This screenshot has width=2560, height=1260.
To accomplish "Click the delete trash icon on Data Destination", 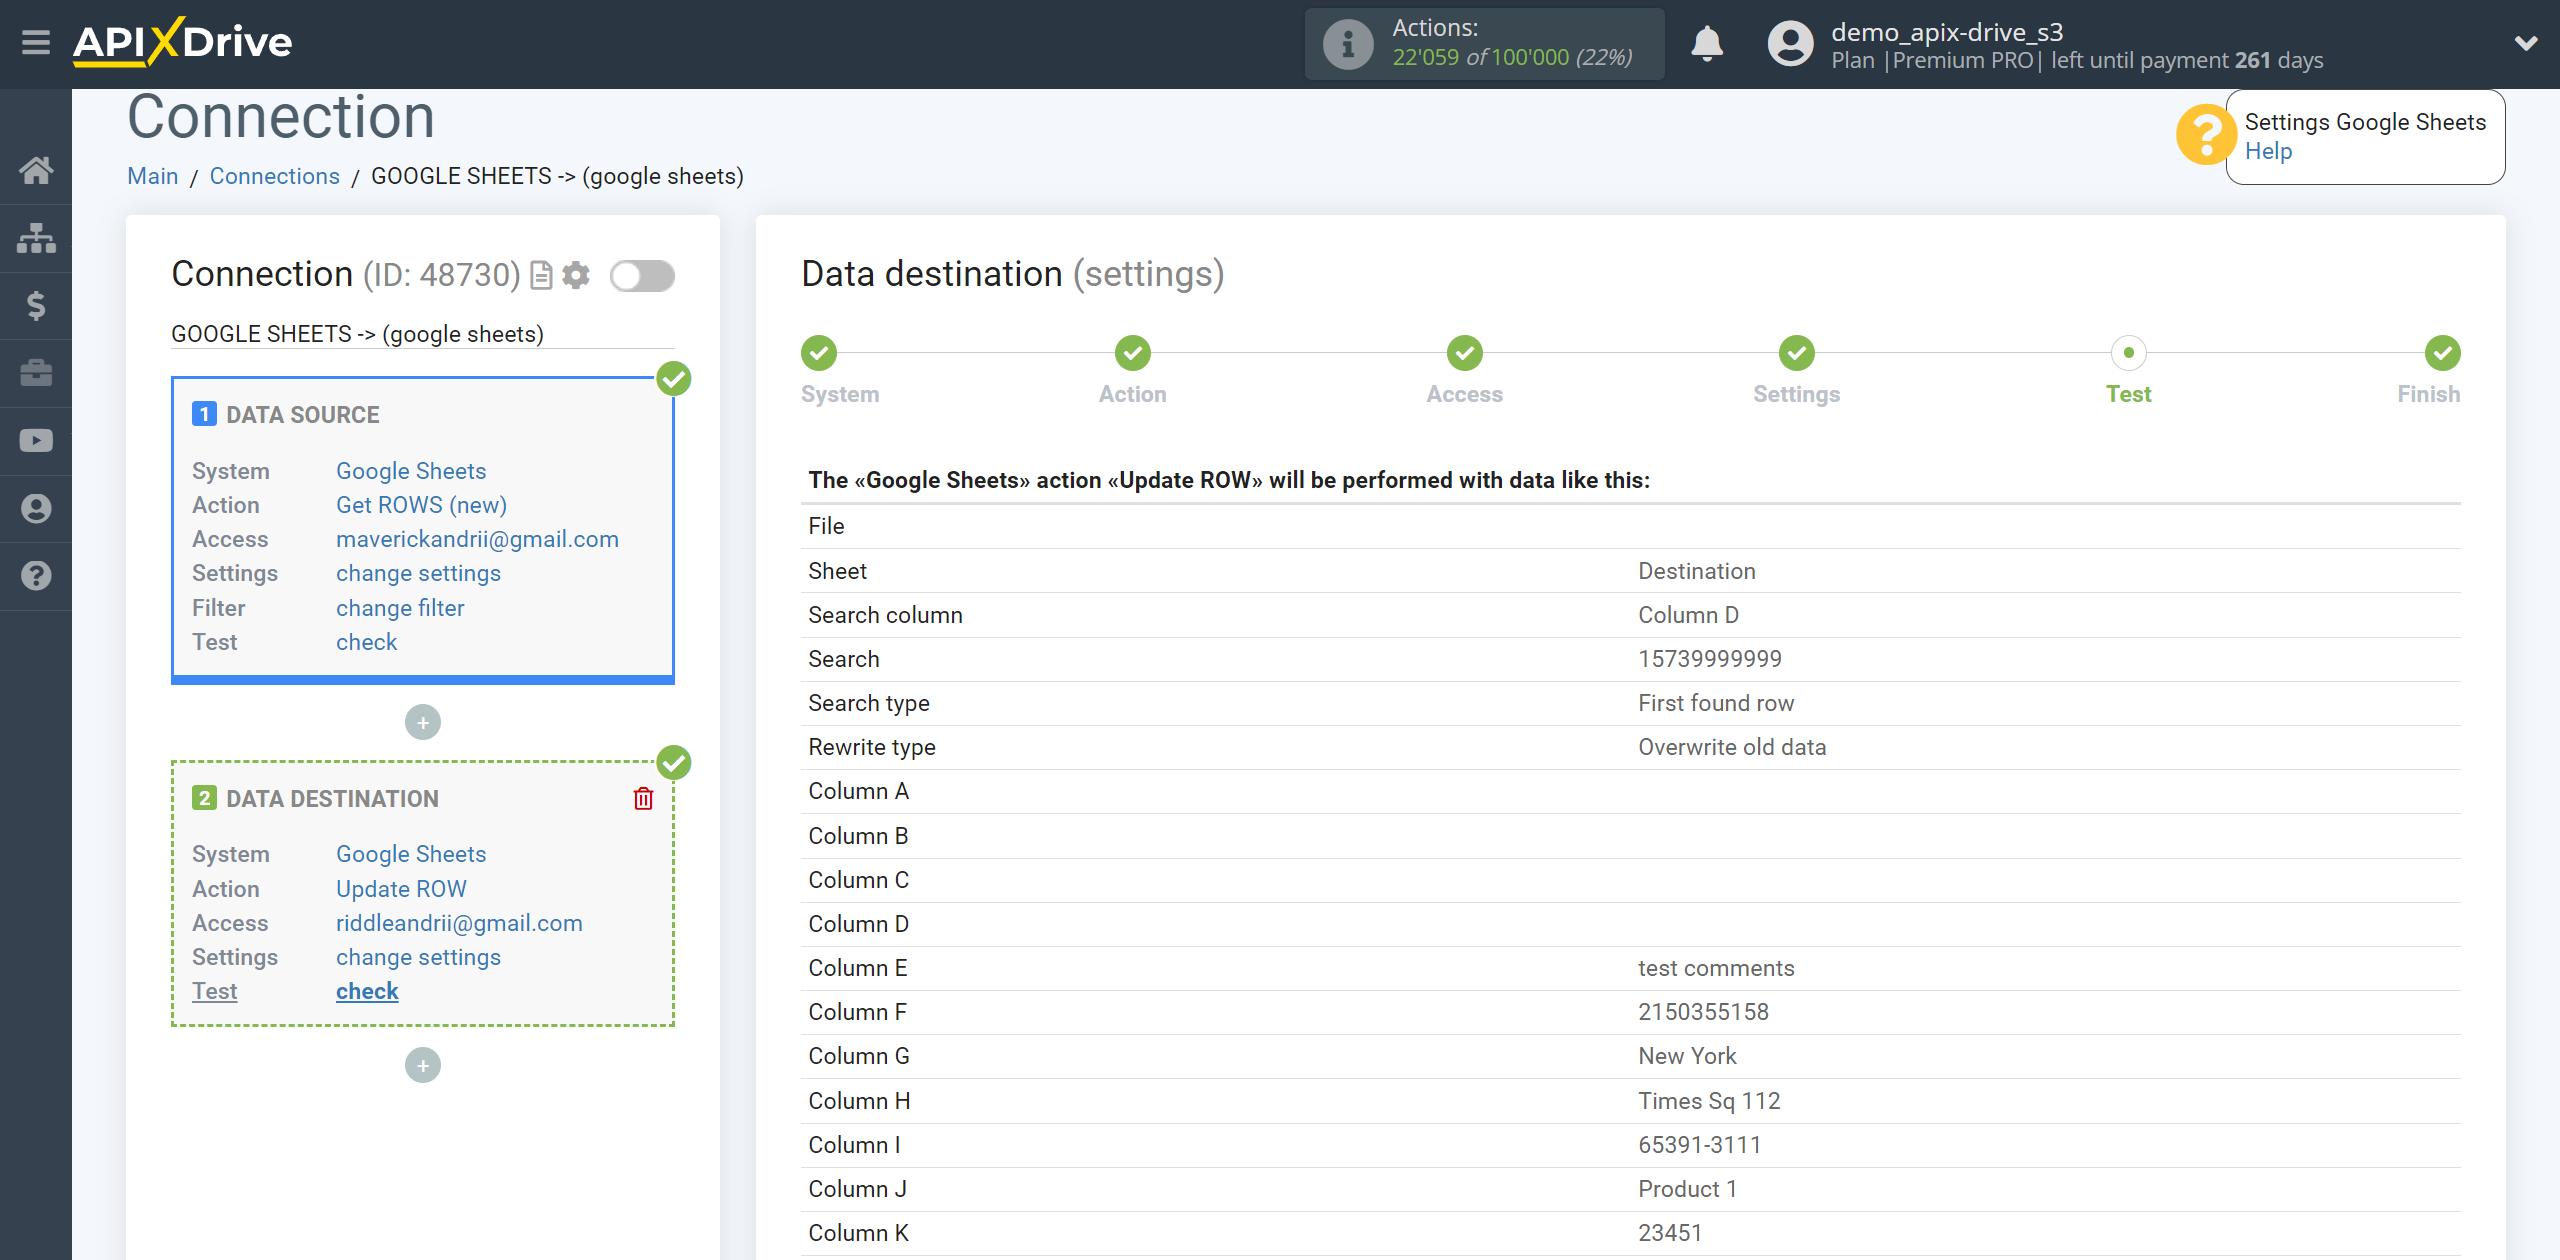I will 645,798.
